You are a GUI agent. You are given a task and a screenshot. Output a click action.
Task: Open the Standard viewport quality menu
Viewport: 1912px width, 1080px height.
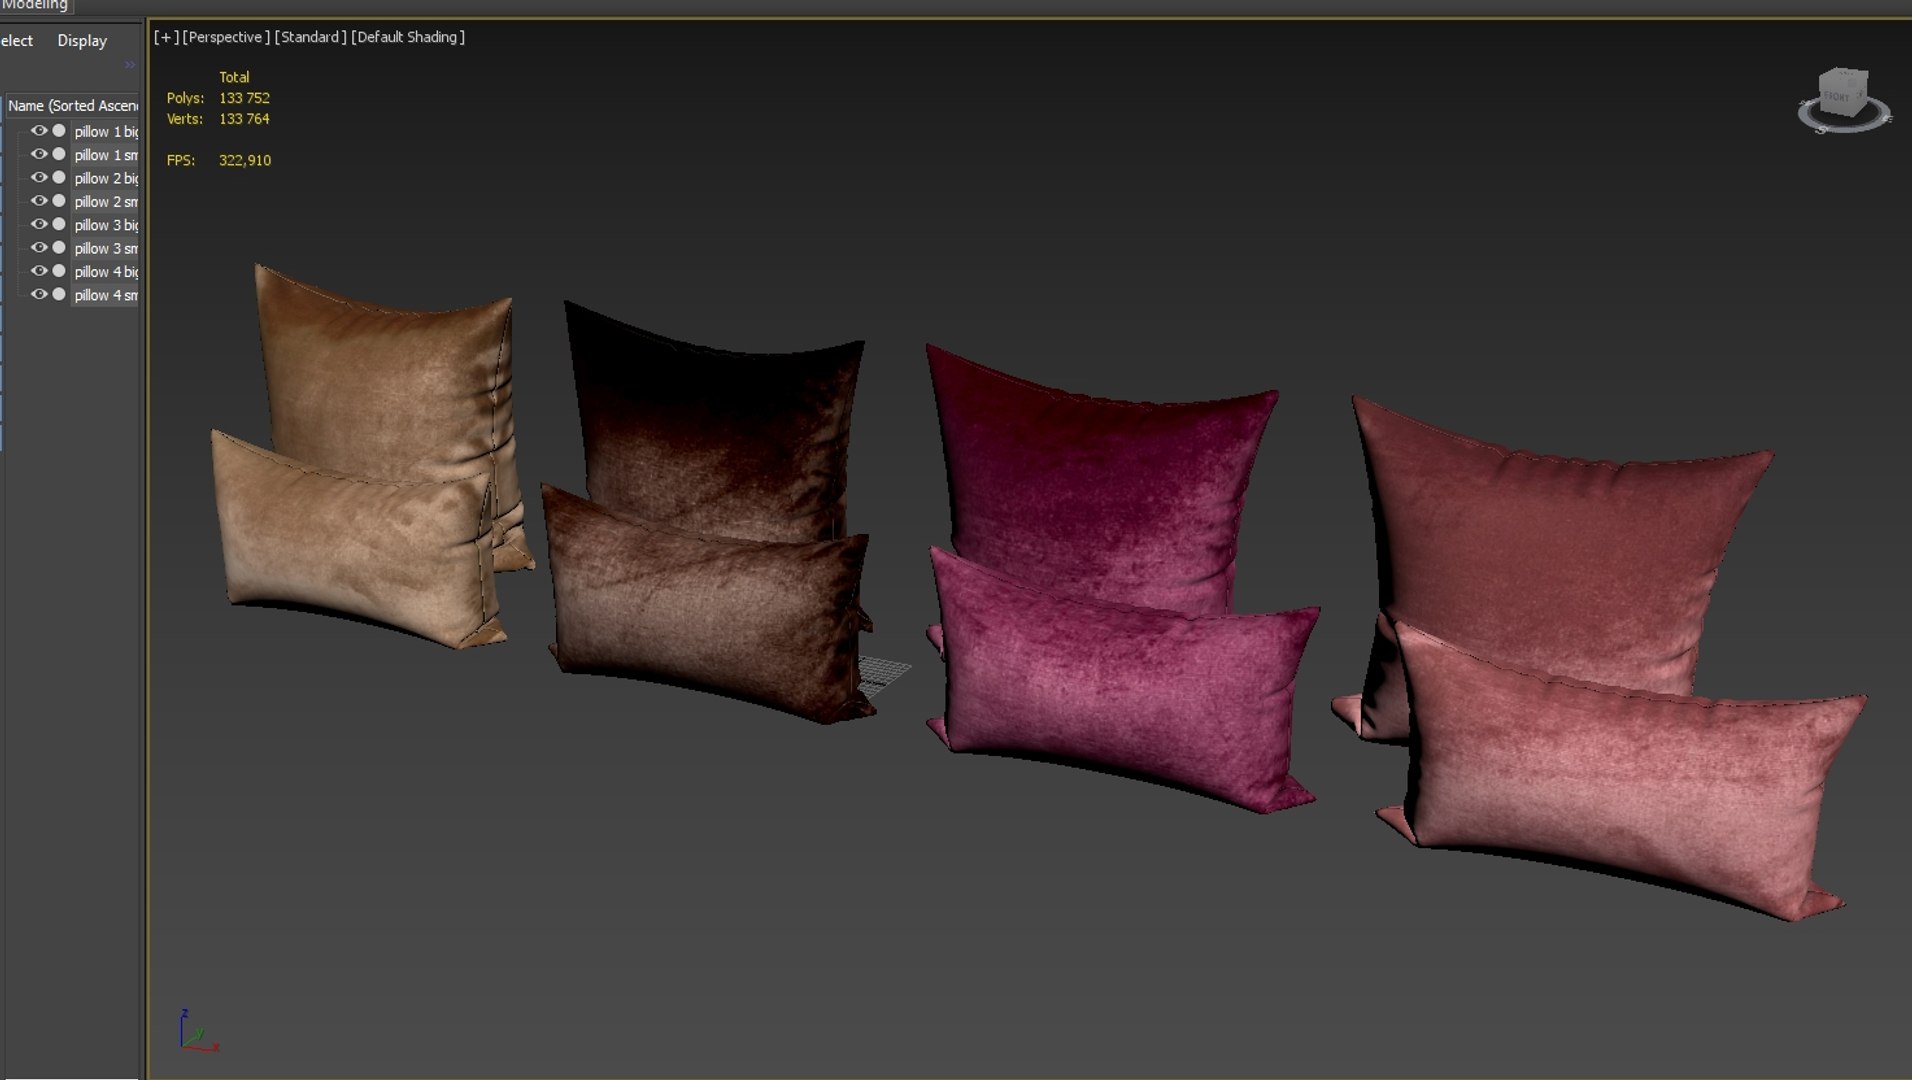click(x=310, y=37)
